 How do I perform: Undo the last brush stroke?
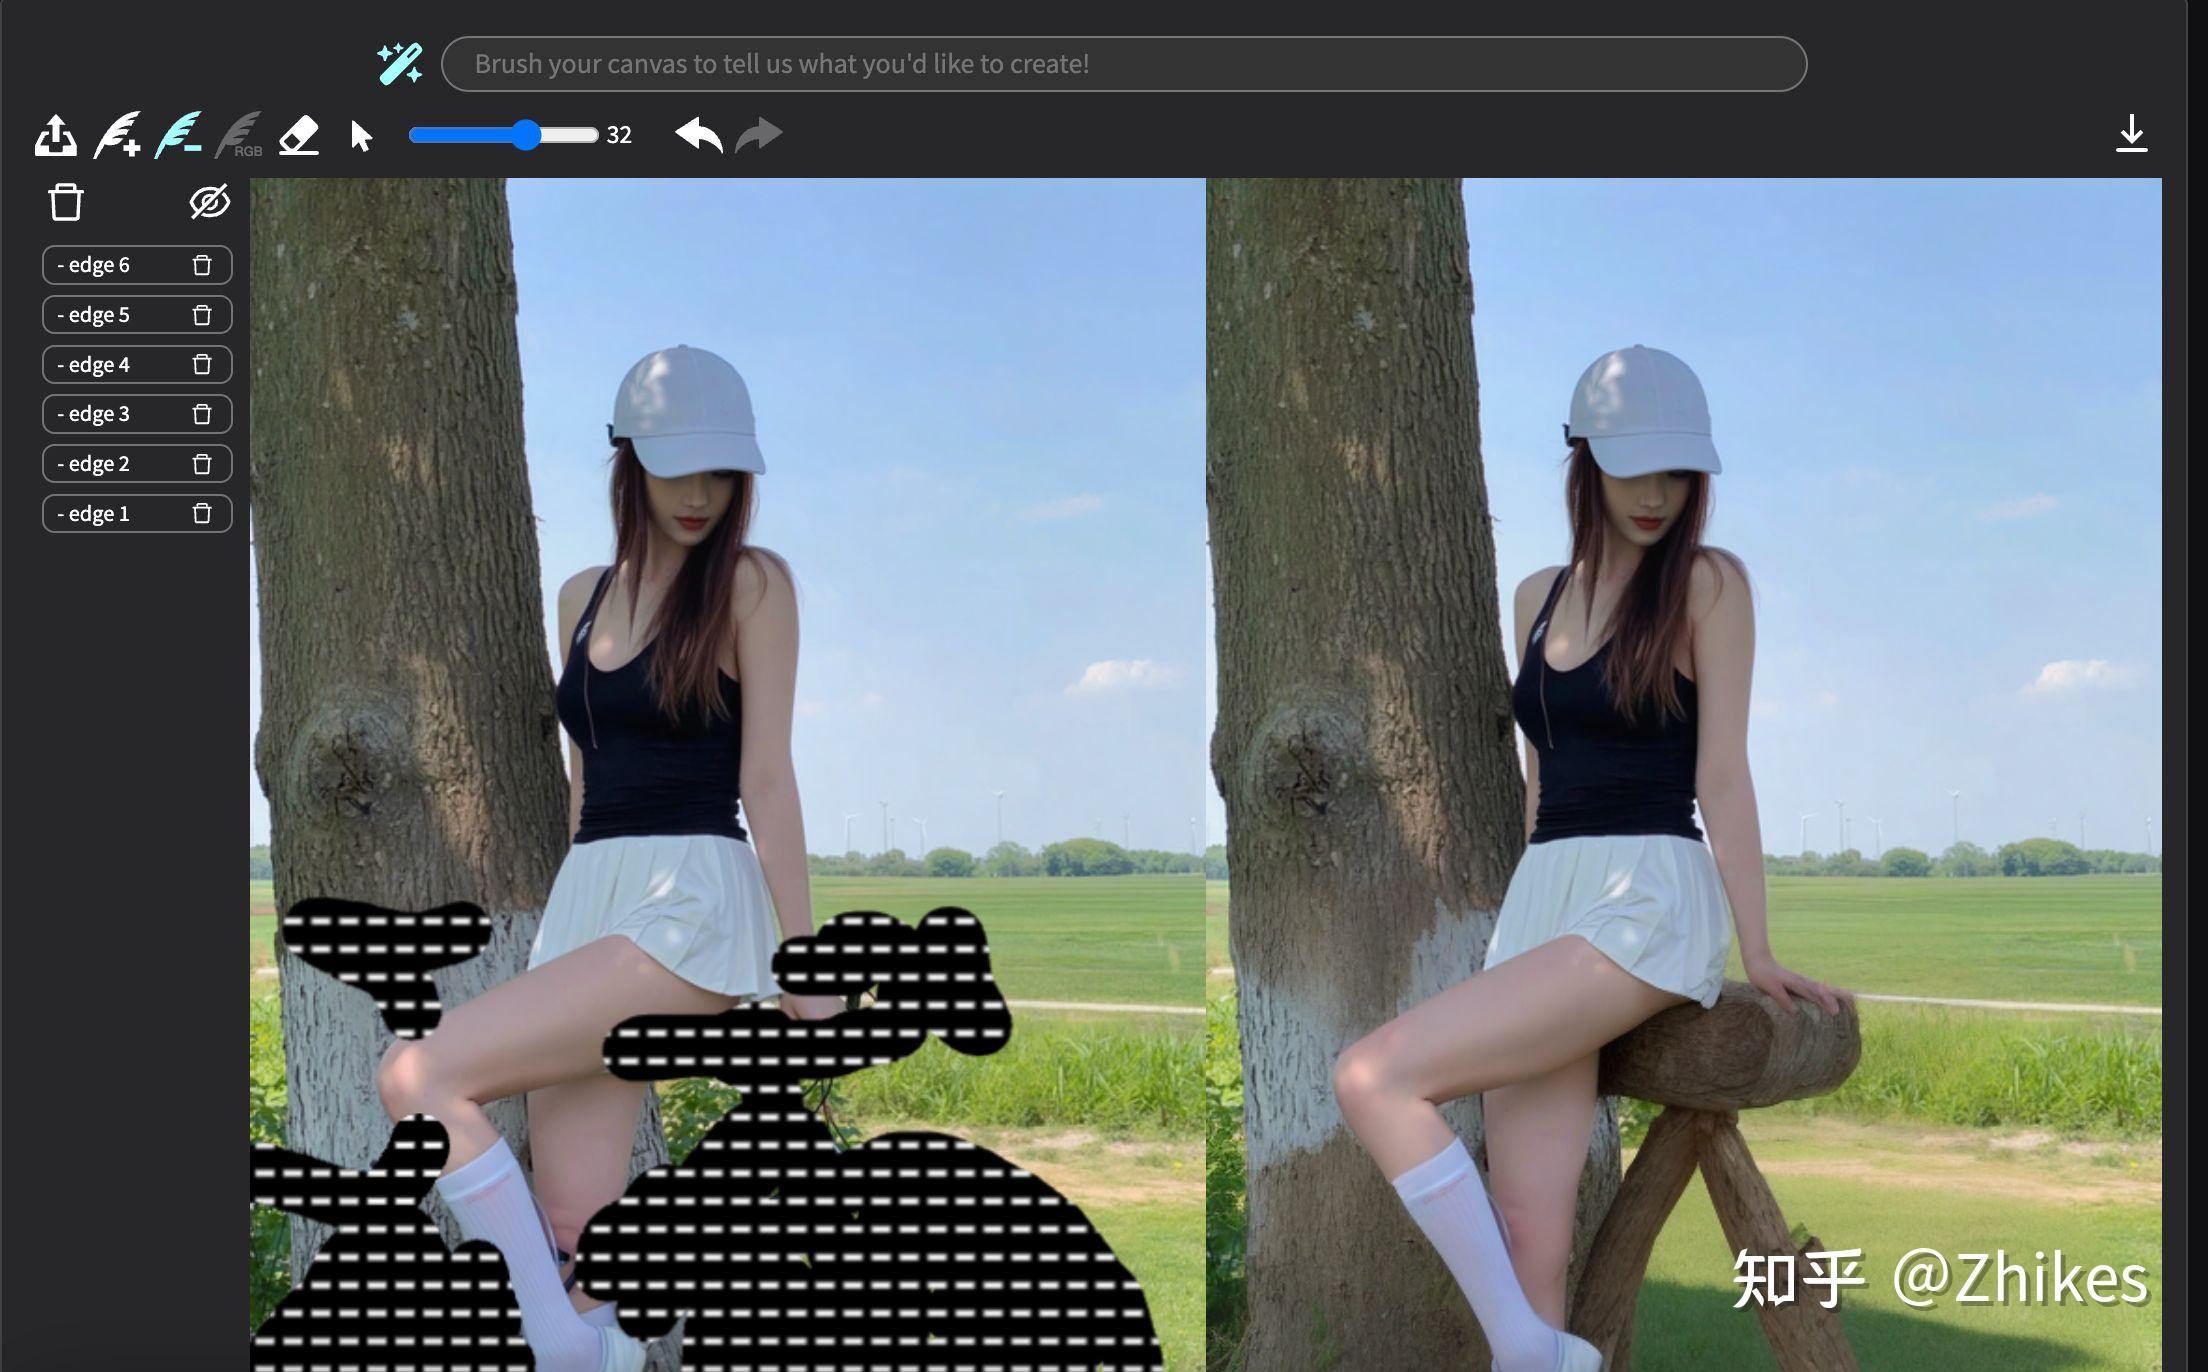click(699, 134)
